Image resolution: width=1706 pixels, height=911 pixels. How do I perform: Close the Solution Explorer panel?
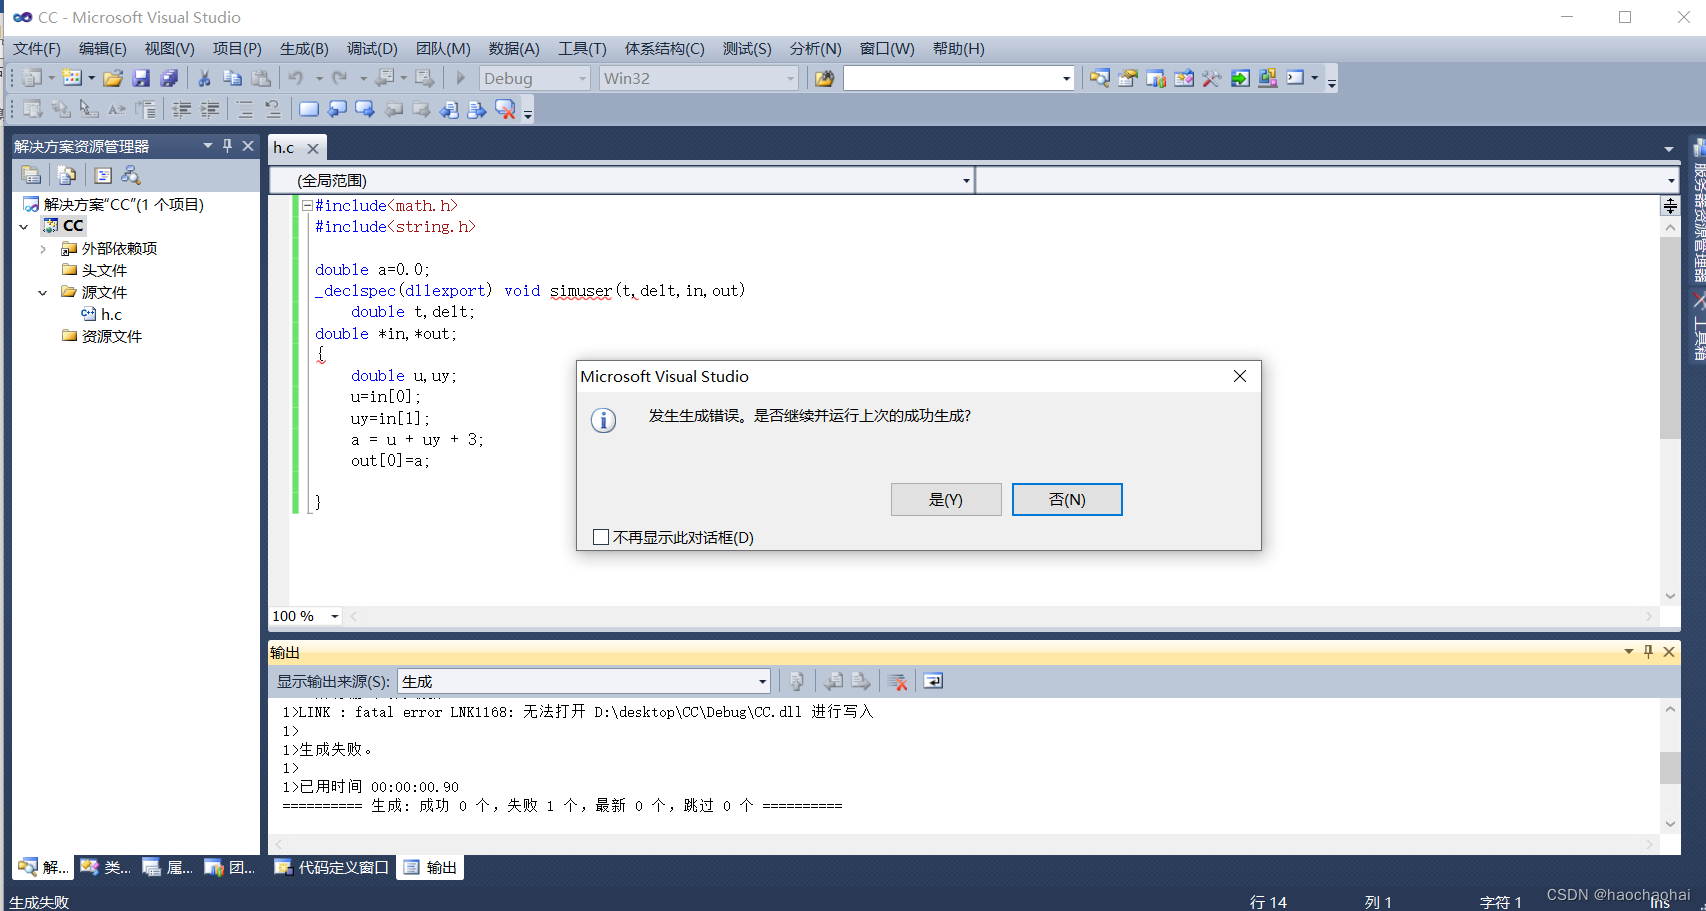[248, 146]
